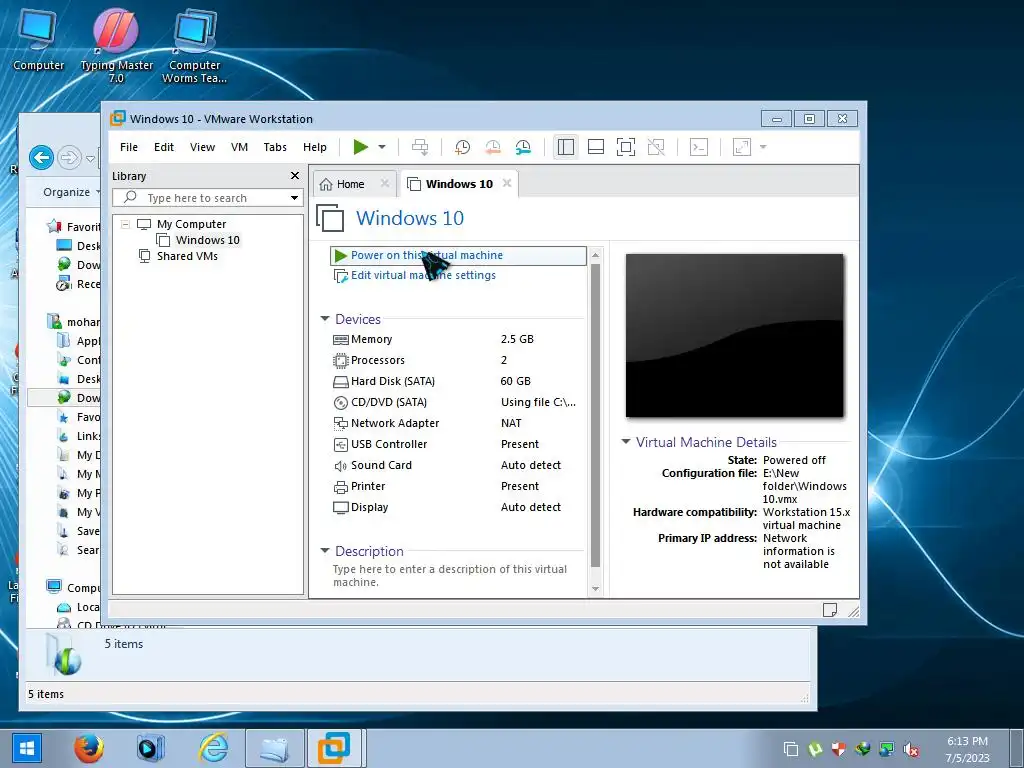Click the summary pane vertical scrollbar
This screenshot has height=768, width=1024.
click(x=595, y=415)
